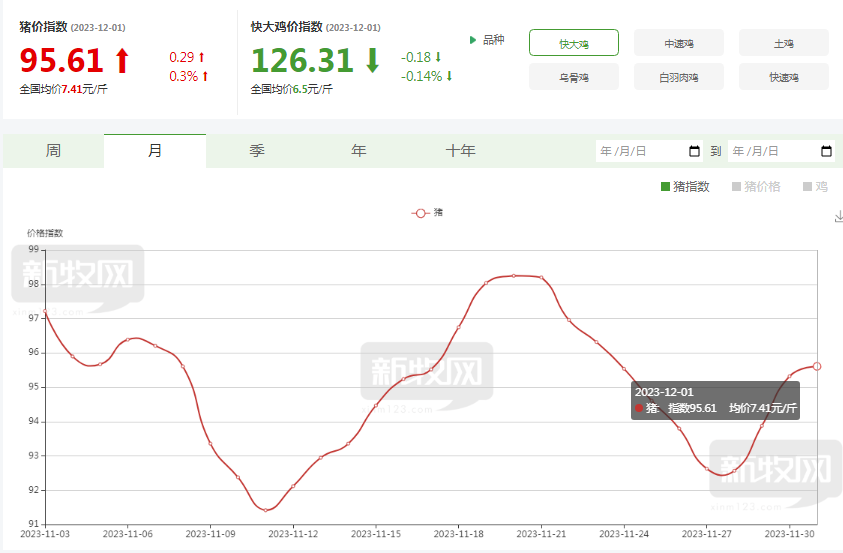Select the 快大鸡 breed button
Screen dimensions: 843x553
573,43
